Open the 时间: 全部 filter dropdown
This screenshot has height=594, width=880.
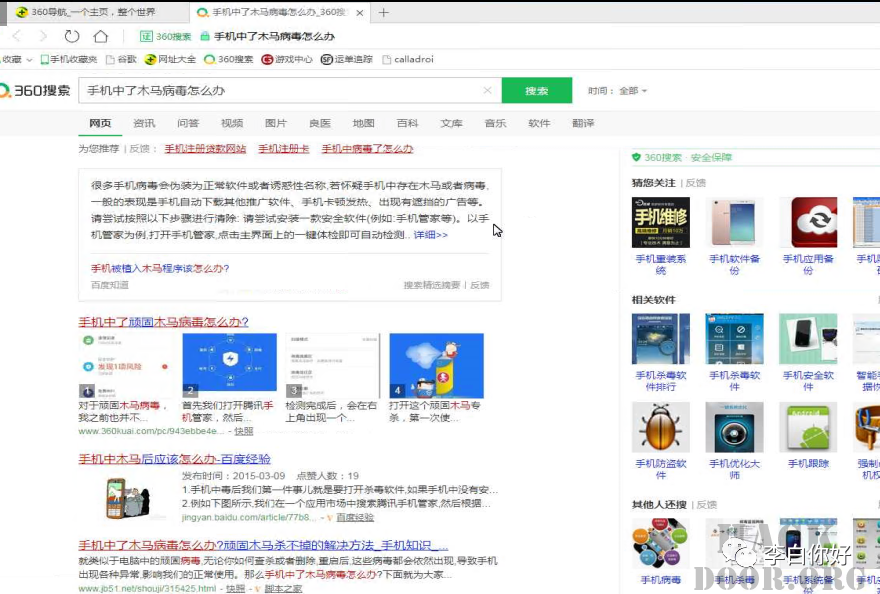617,90
